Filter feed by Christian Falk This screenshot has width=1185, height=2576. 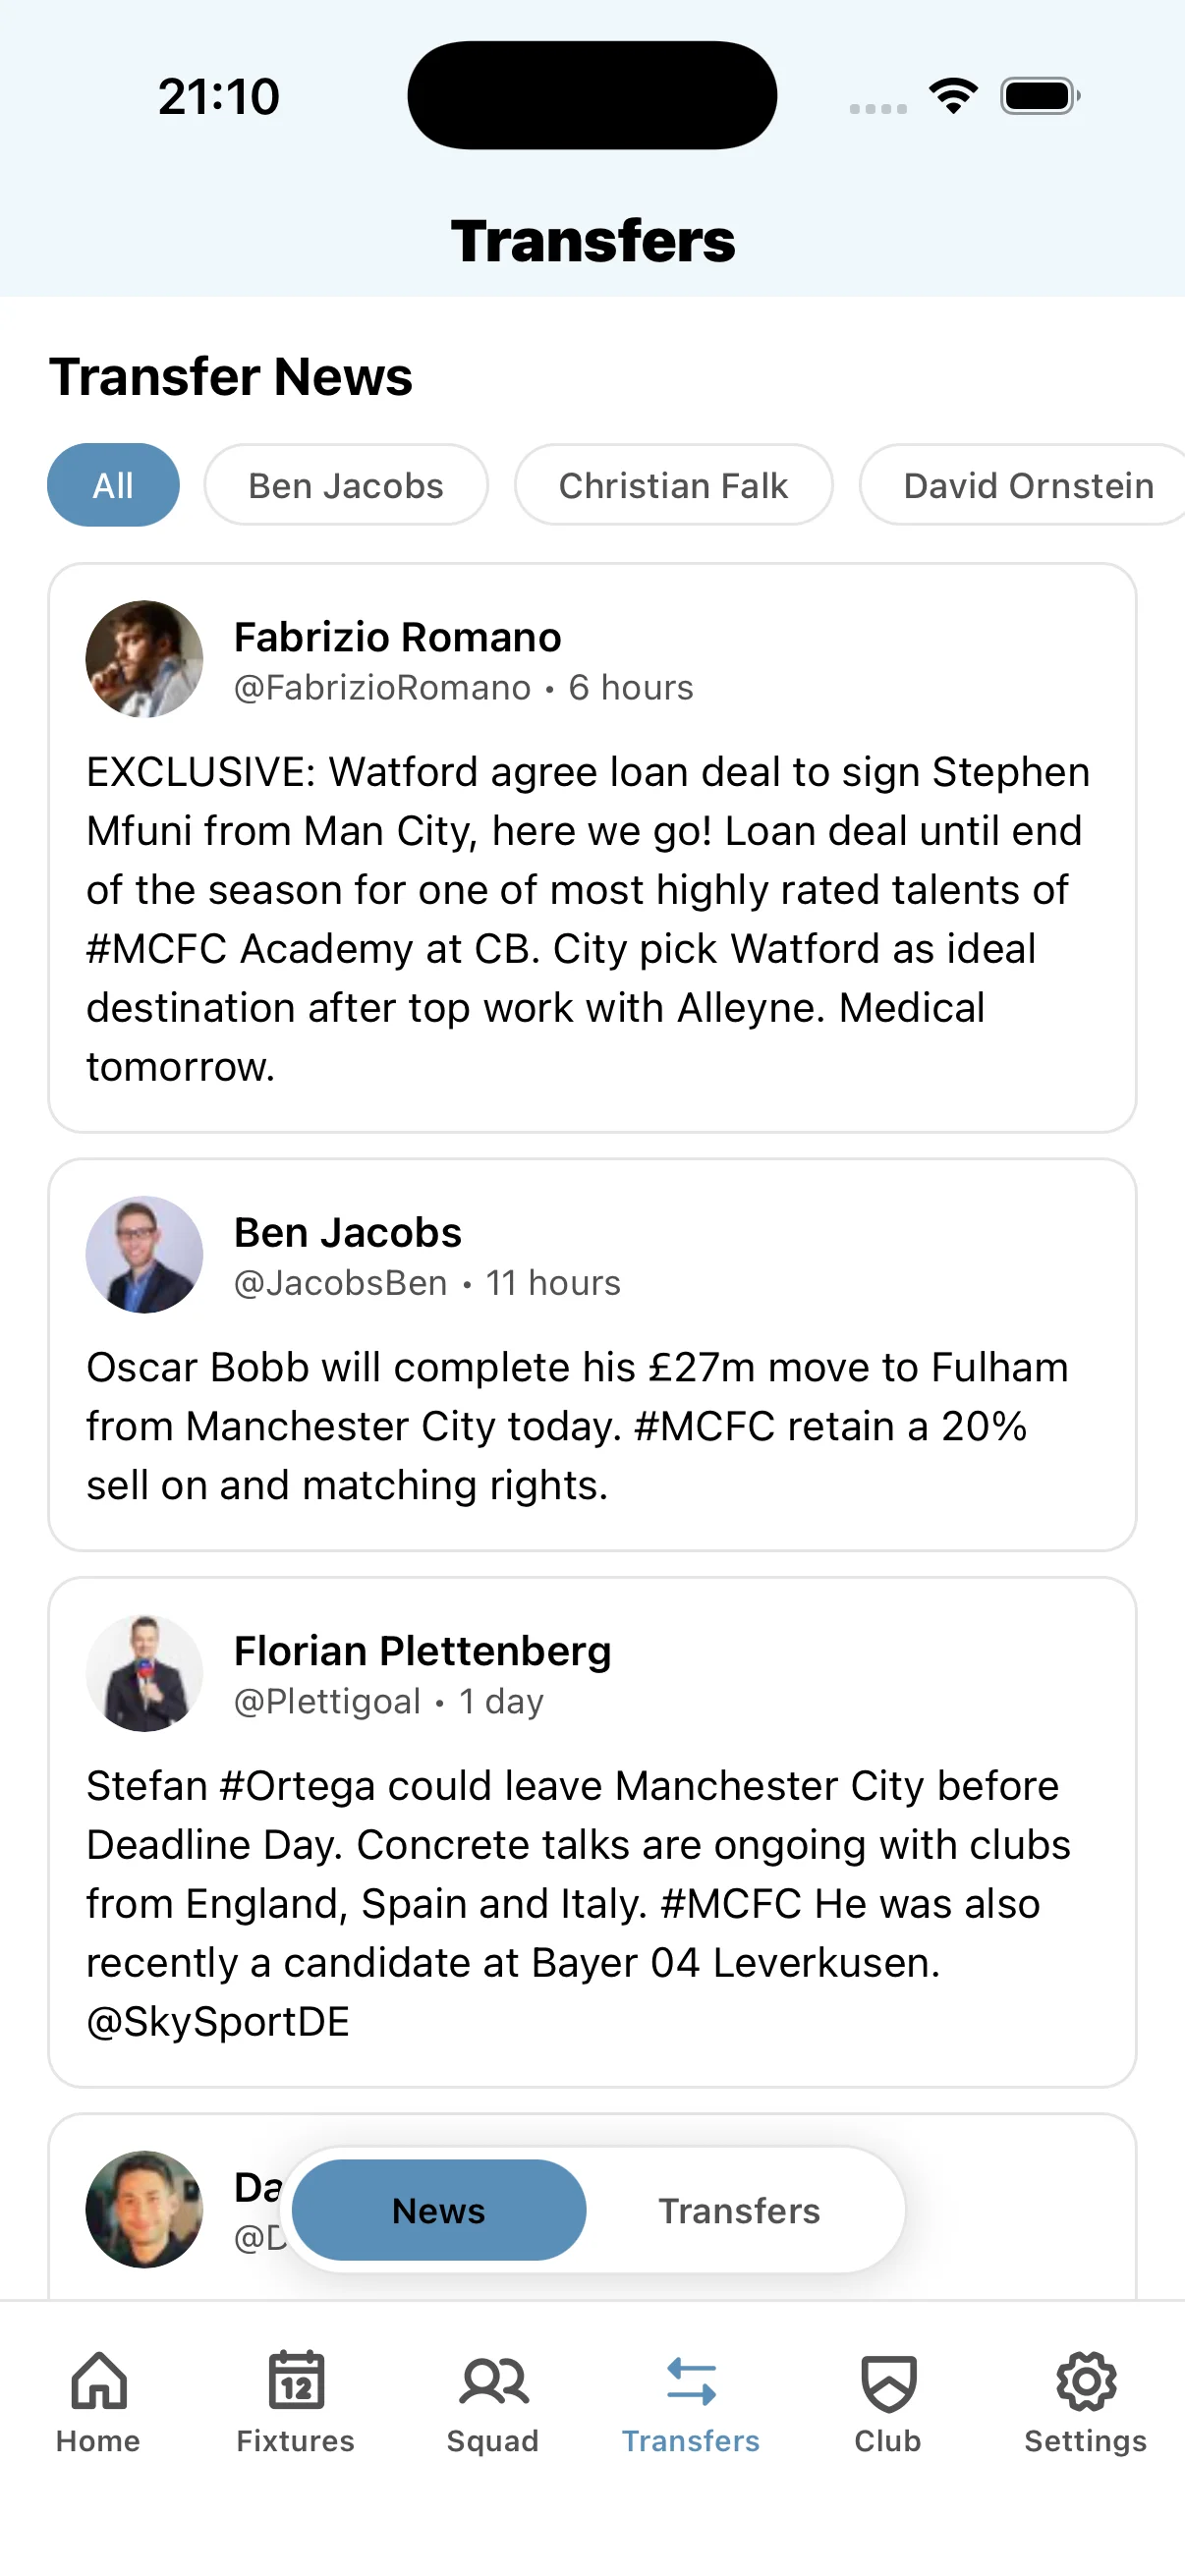click(x=674, y=485)
